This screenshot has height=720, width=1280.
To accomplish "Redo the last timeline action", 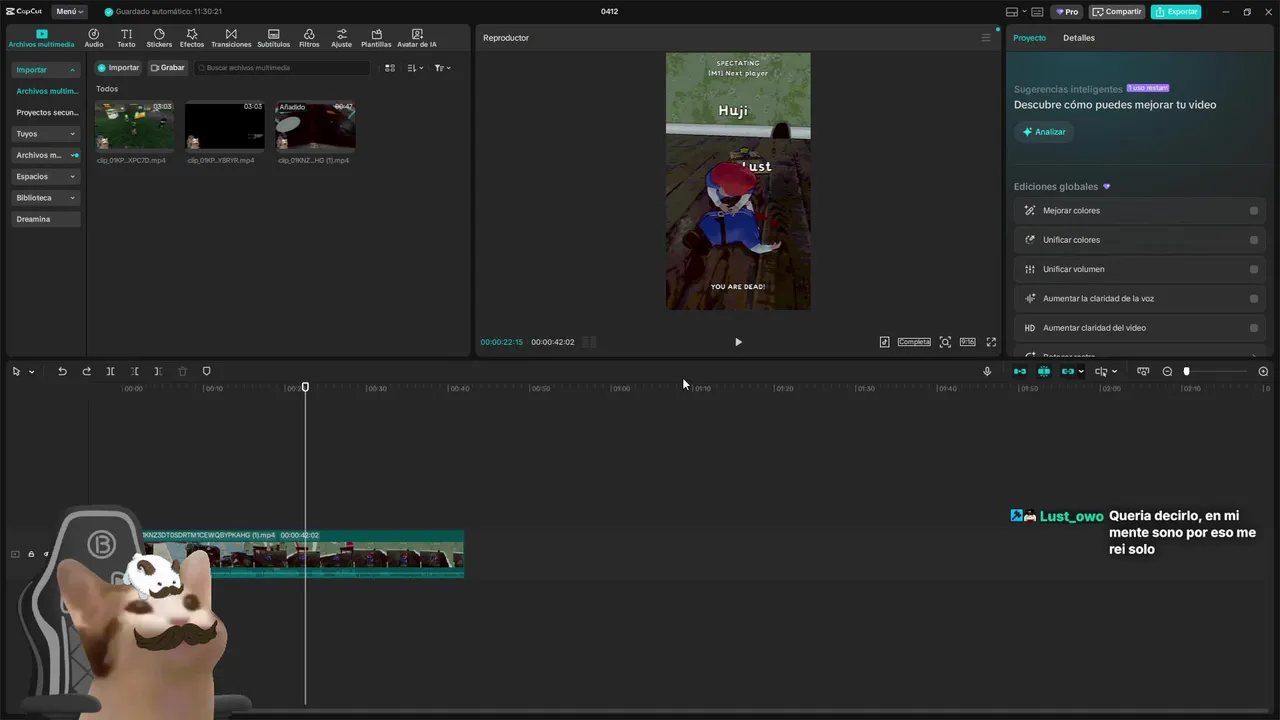I will click(x=86, y=371).
